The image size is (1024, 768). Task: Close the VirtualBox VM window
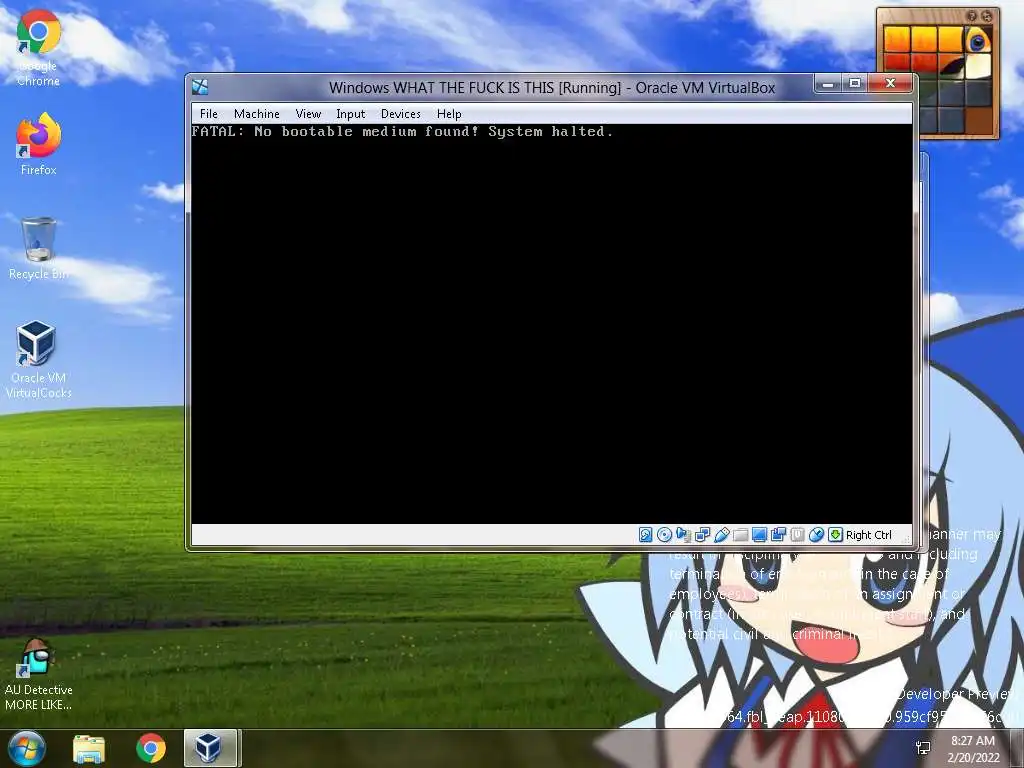pos(889,84)
